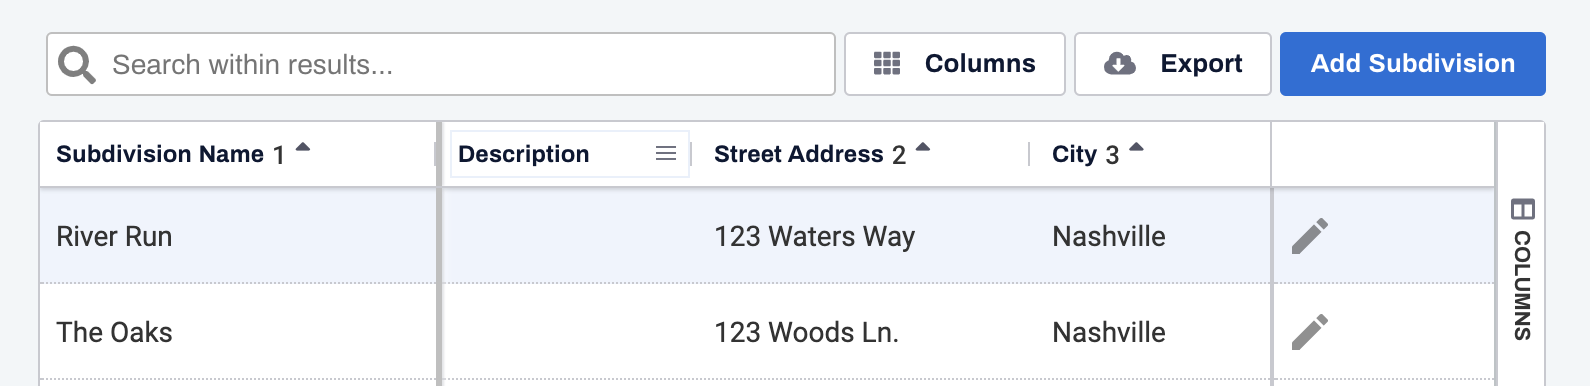Click the cloud download Export icon
The image size is (1590, 386).
click(x=1119, y=64)
